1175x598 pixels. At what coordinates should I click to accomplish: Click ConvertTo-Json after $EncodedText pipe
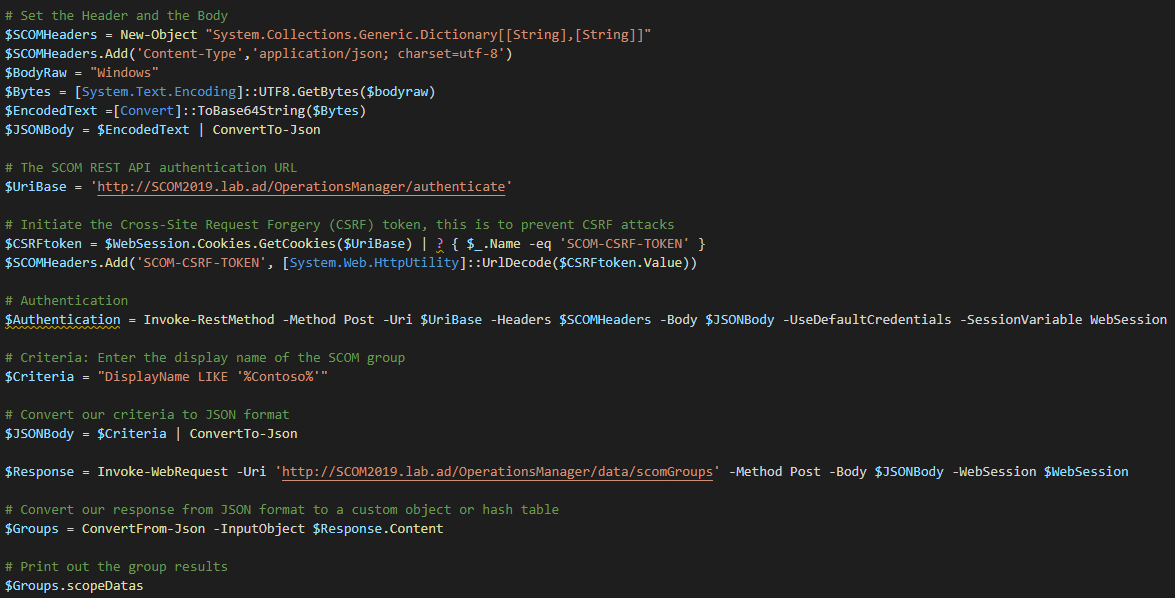tap(267, 130)
